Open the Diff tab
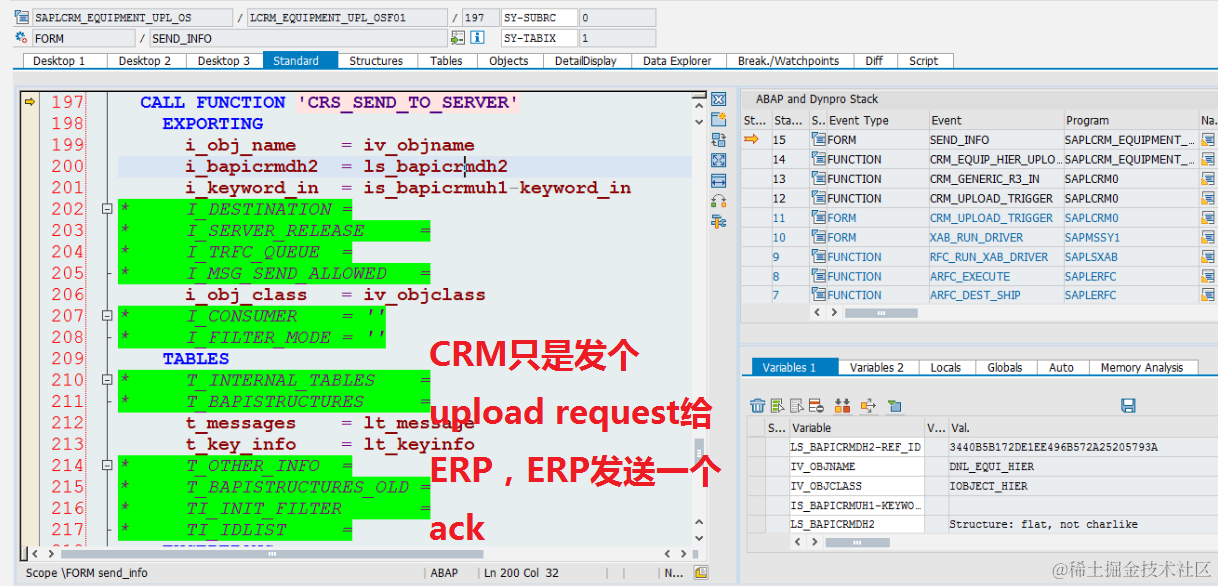The height and width of the screenshot is (586, 1218). [x=874, y=61]
